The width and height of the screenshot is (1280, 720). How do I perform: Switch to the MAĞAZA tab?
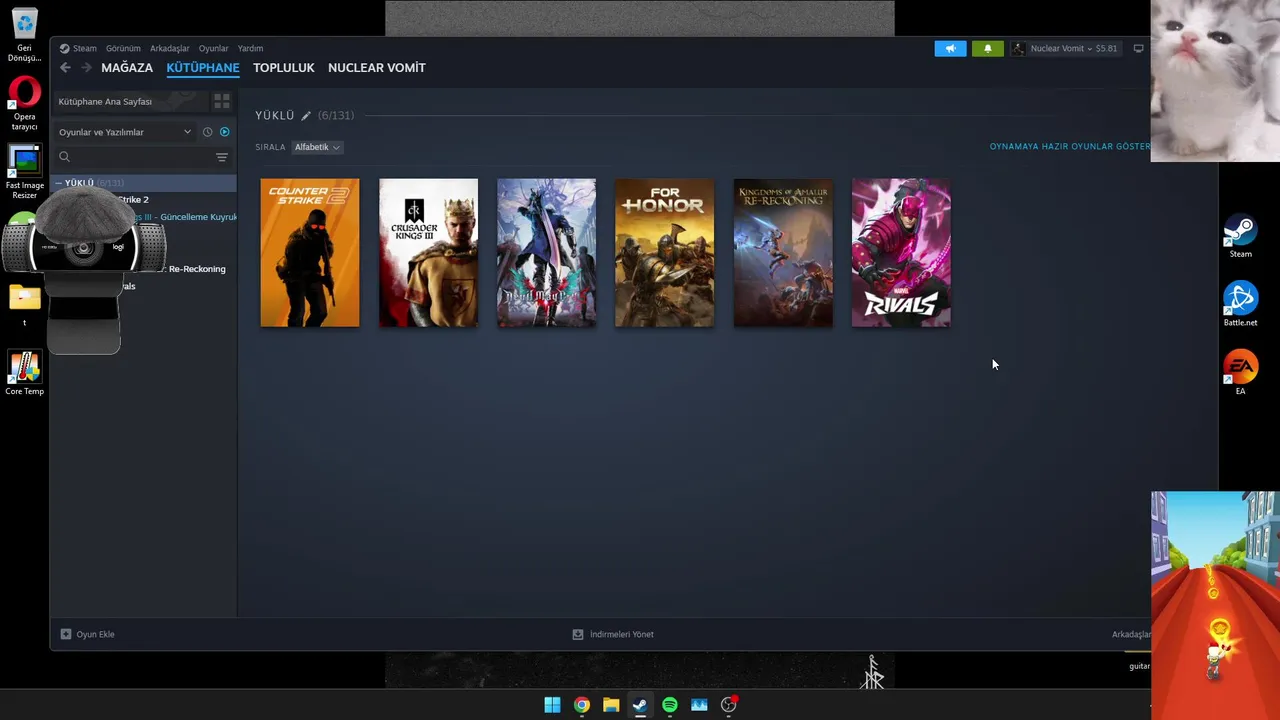[x=127, y=68]
